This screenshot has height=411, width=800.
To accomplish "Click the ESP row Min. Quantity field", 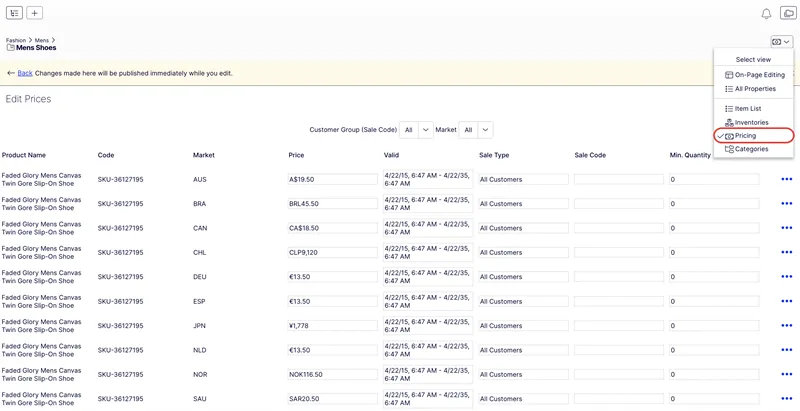I will pyautogui.click(x=714, y=301).
